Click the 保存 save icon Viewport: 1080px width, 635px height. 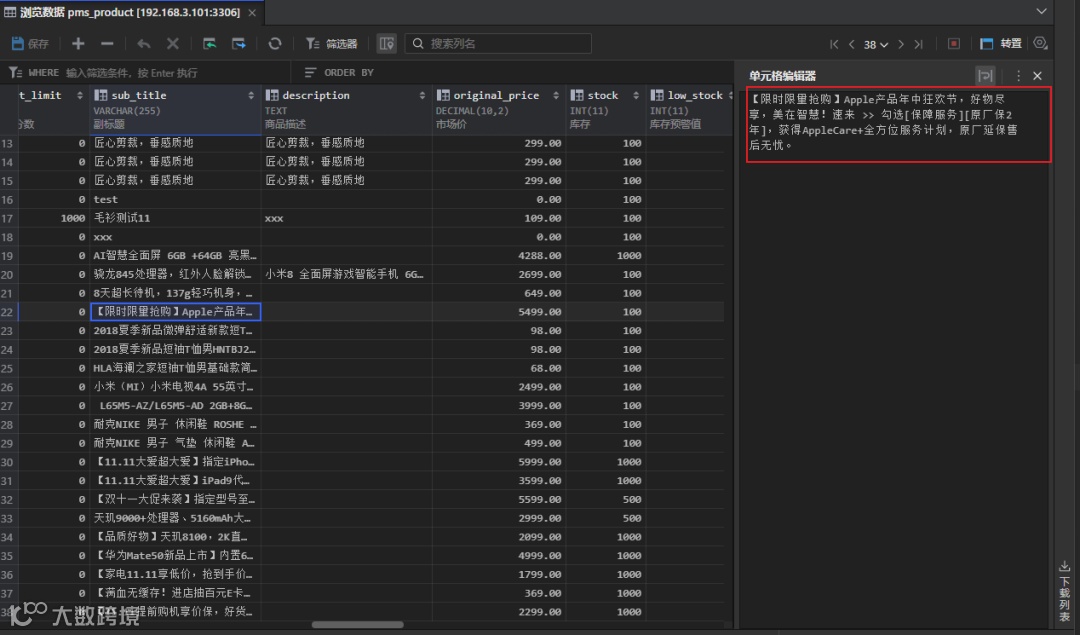pos(30,43)
